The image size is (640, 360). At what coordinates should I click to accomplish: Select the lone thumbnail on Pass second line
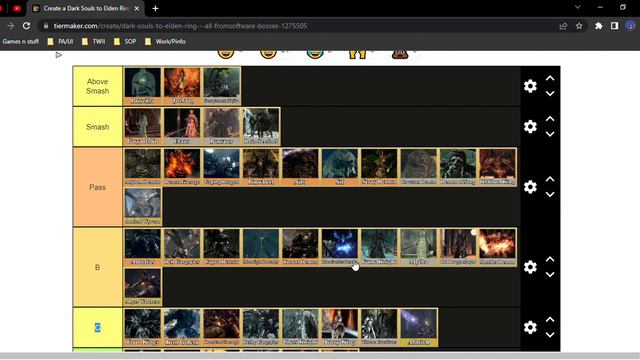[x=142, y=207]
